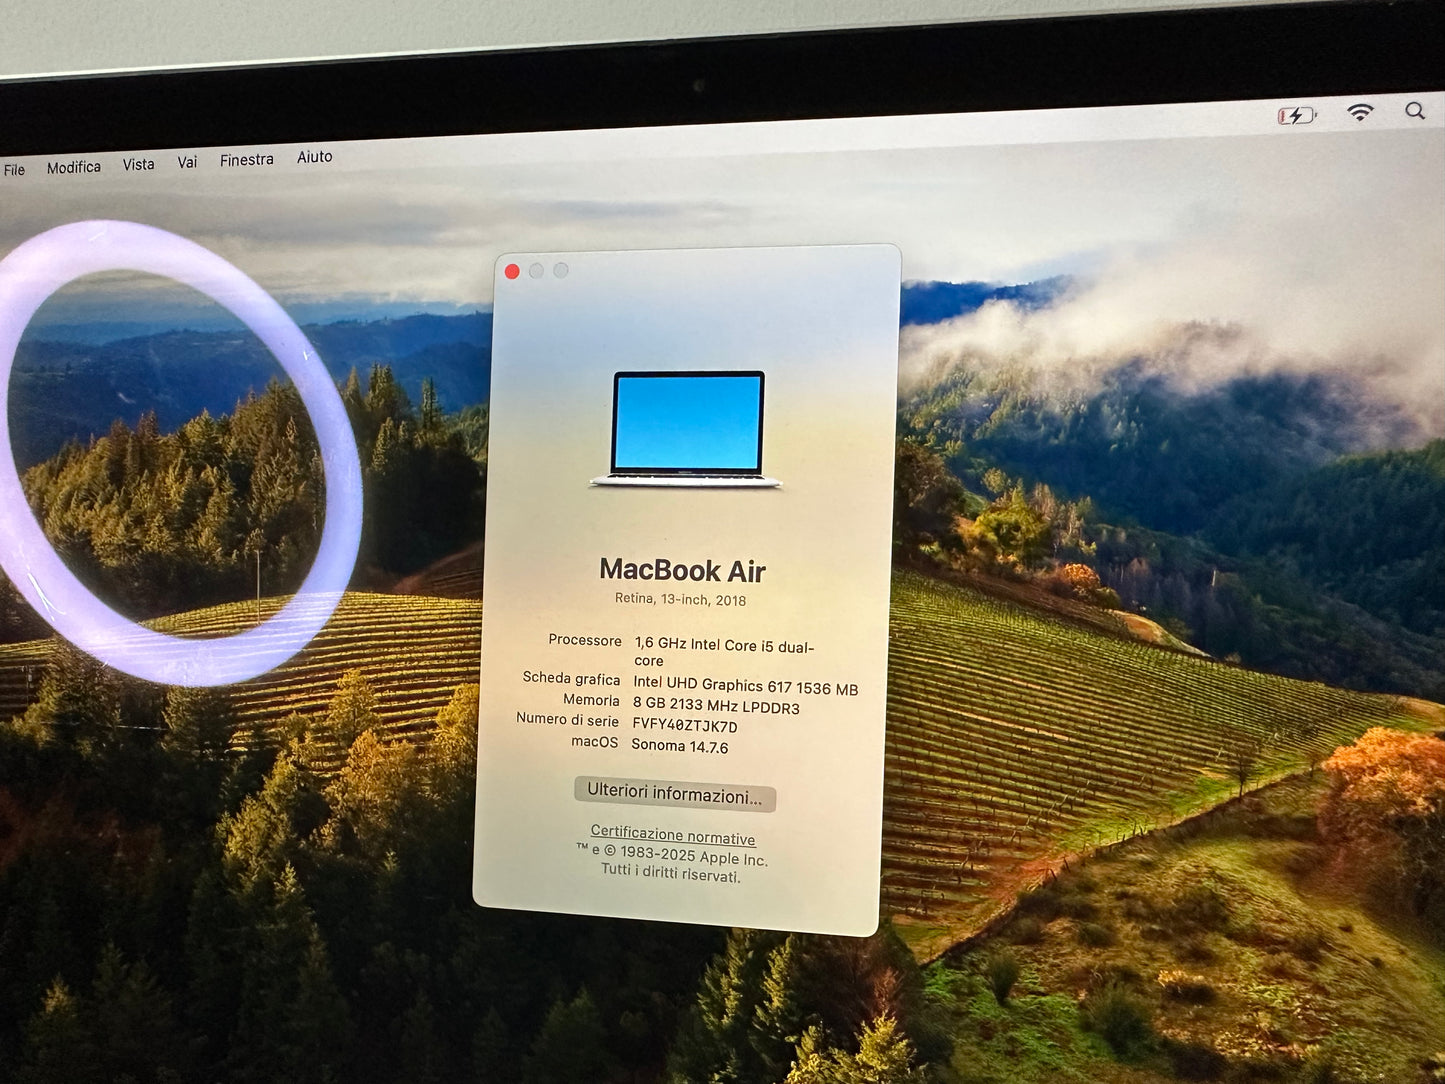This screenshot has width=1445, height=1084.
Task: Open the Vai menu
Action: click(187, 162)
